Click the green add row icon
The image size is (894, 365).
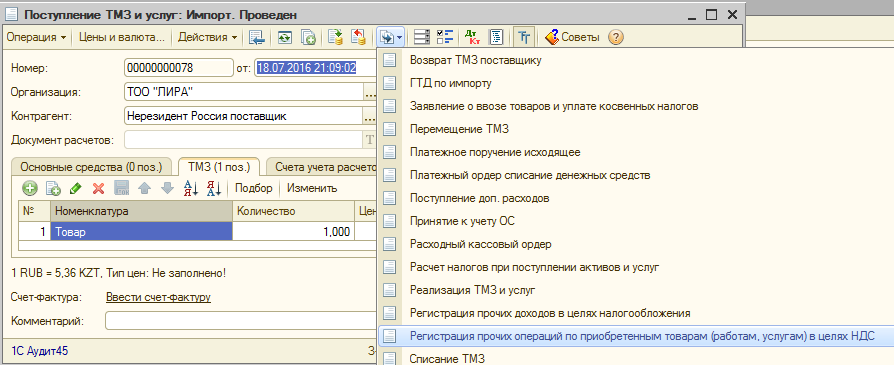[30, 188]
